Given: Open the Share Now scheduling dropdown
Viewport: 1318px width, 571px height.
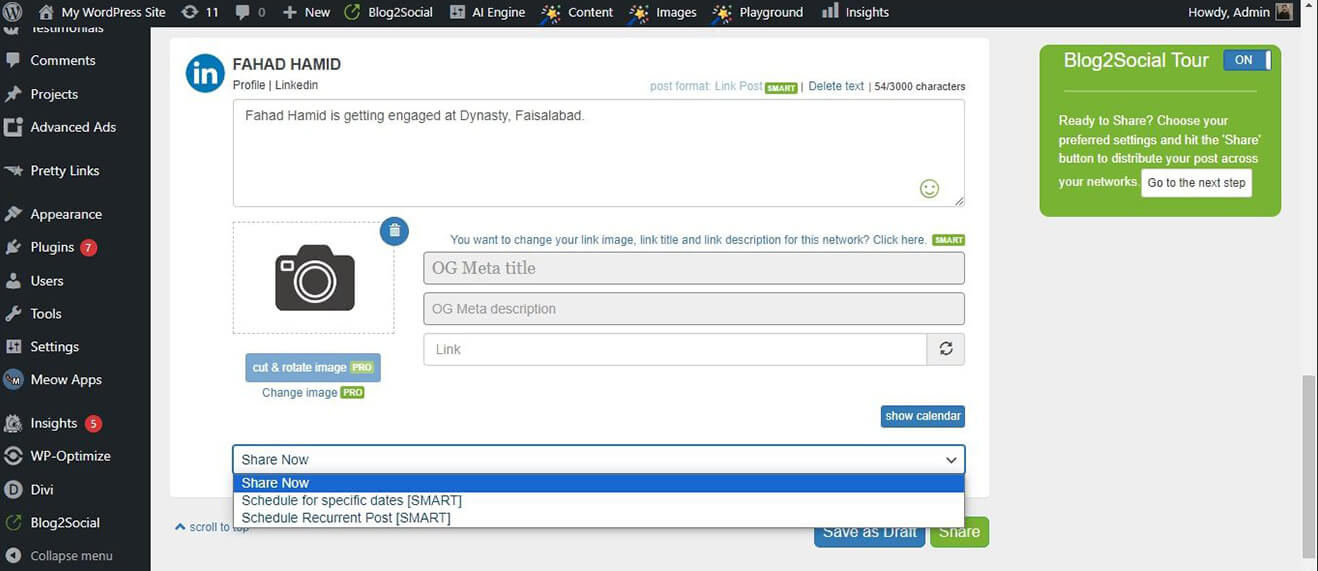Looking at the screenshot, I should 598,459.
